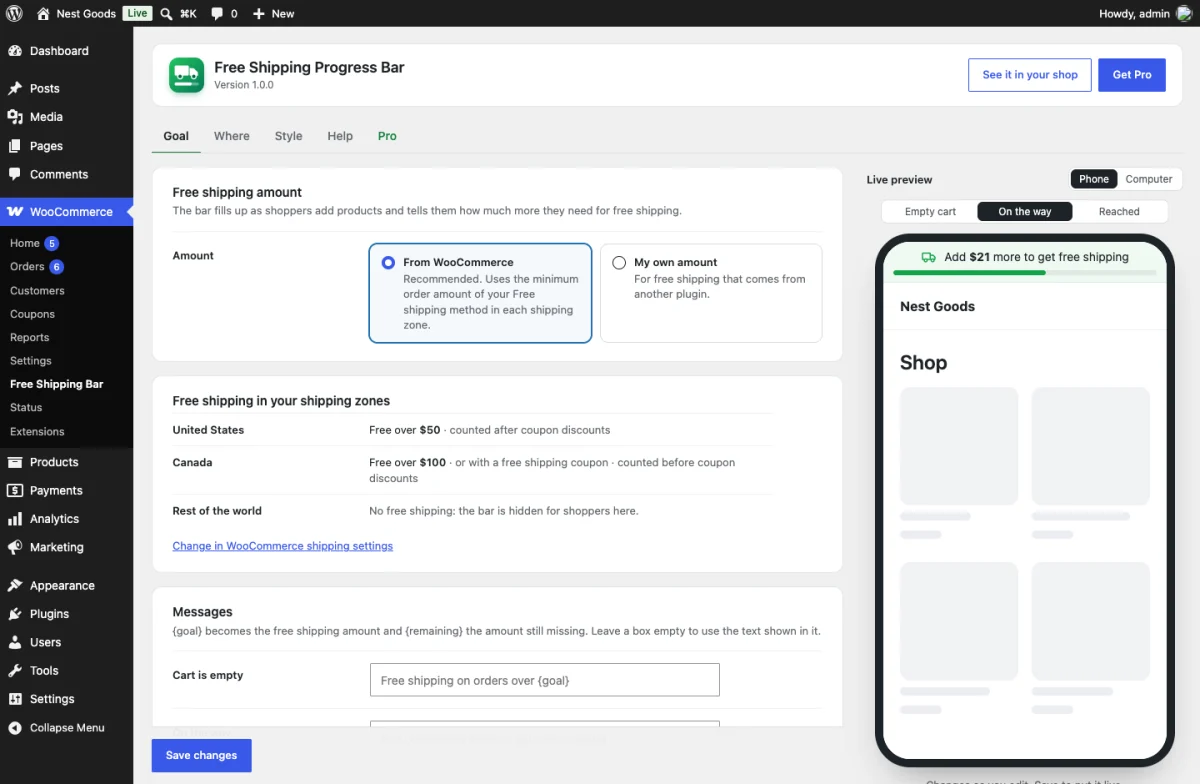Click the Media icon in sidebar
The width and height of the screenshot is (1200, 784).
pos(15,117)
